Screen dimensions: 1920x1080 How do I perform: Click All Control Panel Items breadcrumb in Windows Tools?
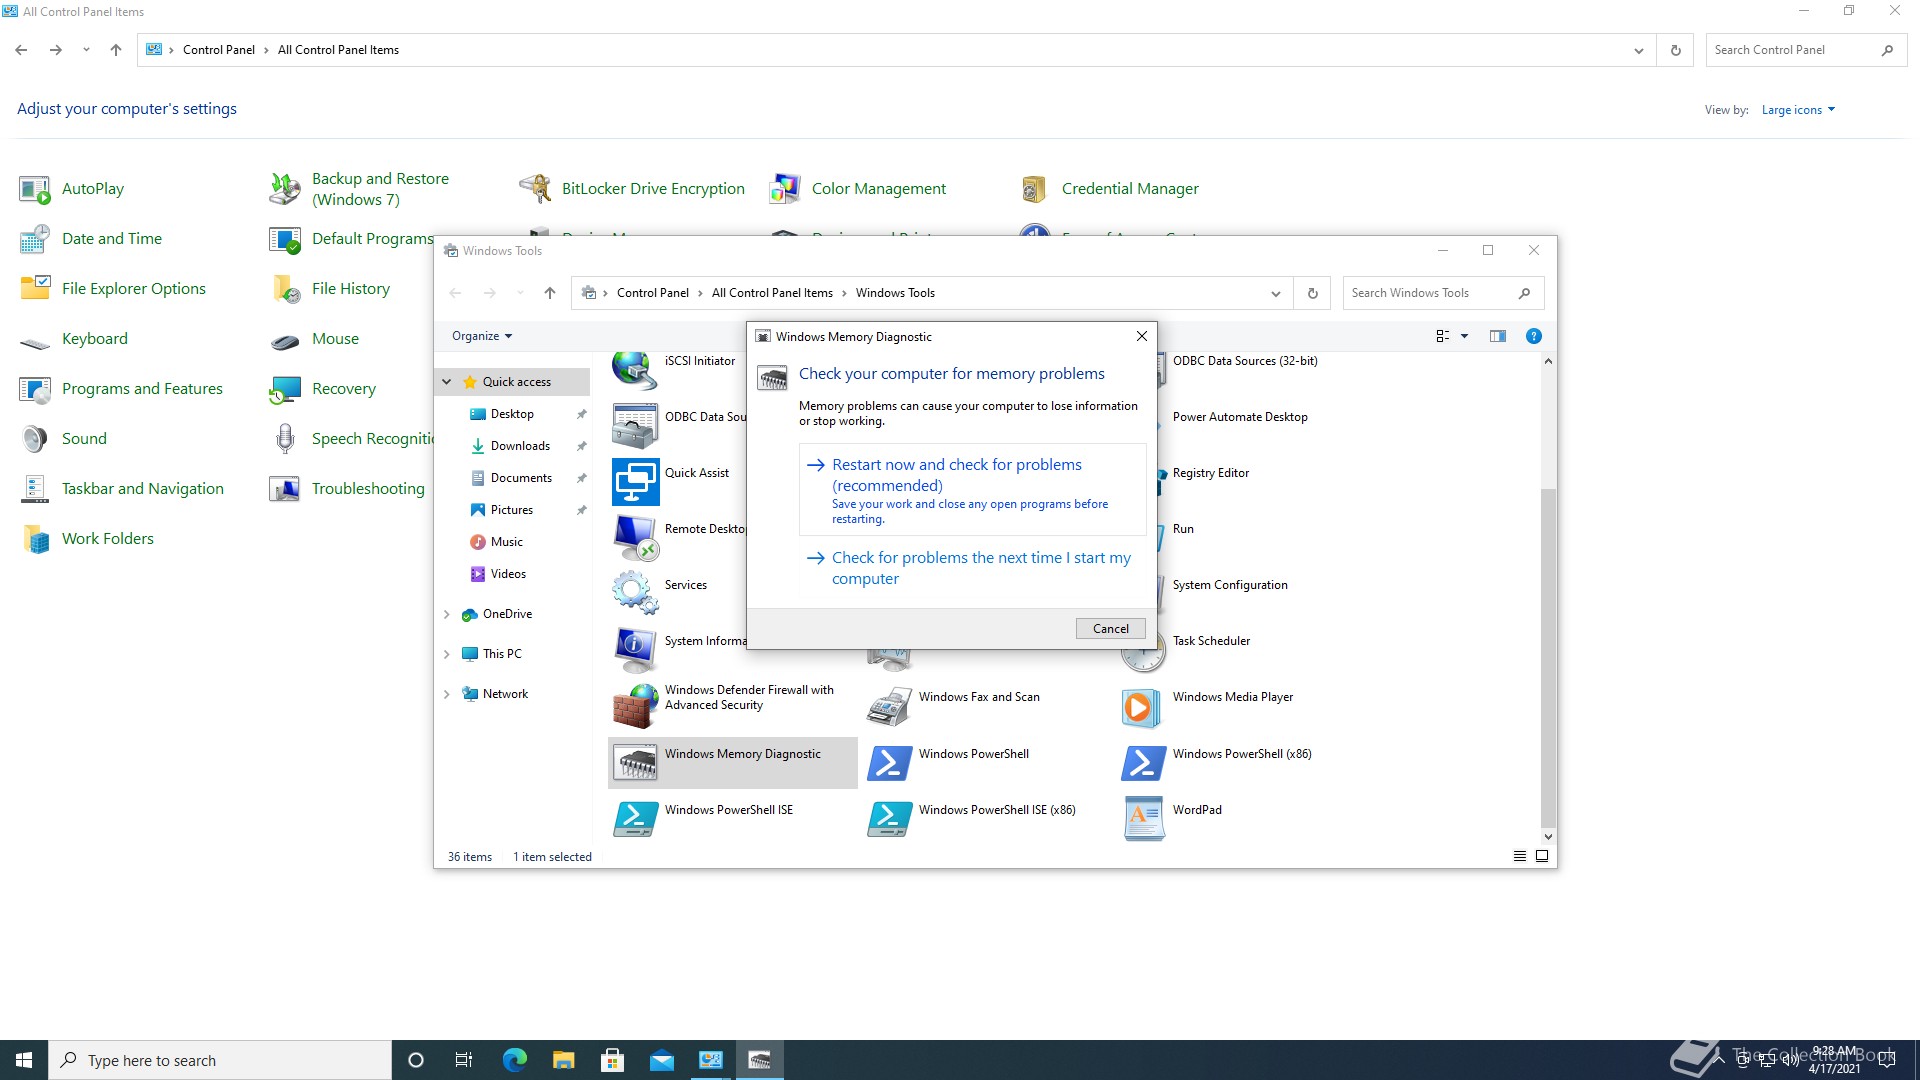[x=771, y=293]
